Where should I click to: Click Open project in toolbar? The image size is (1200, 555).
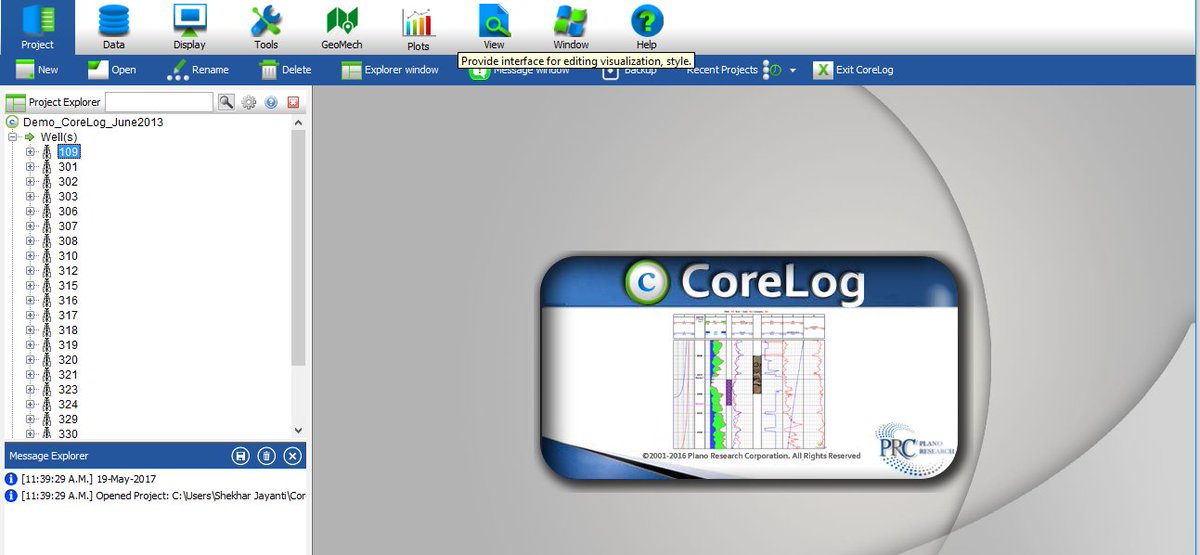coord(112,70)
